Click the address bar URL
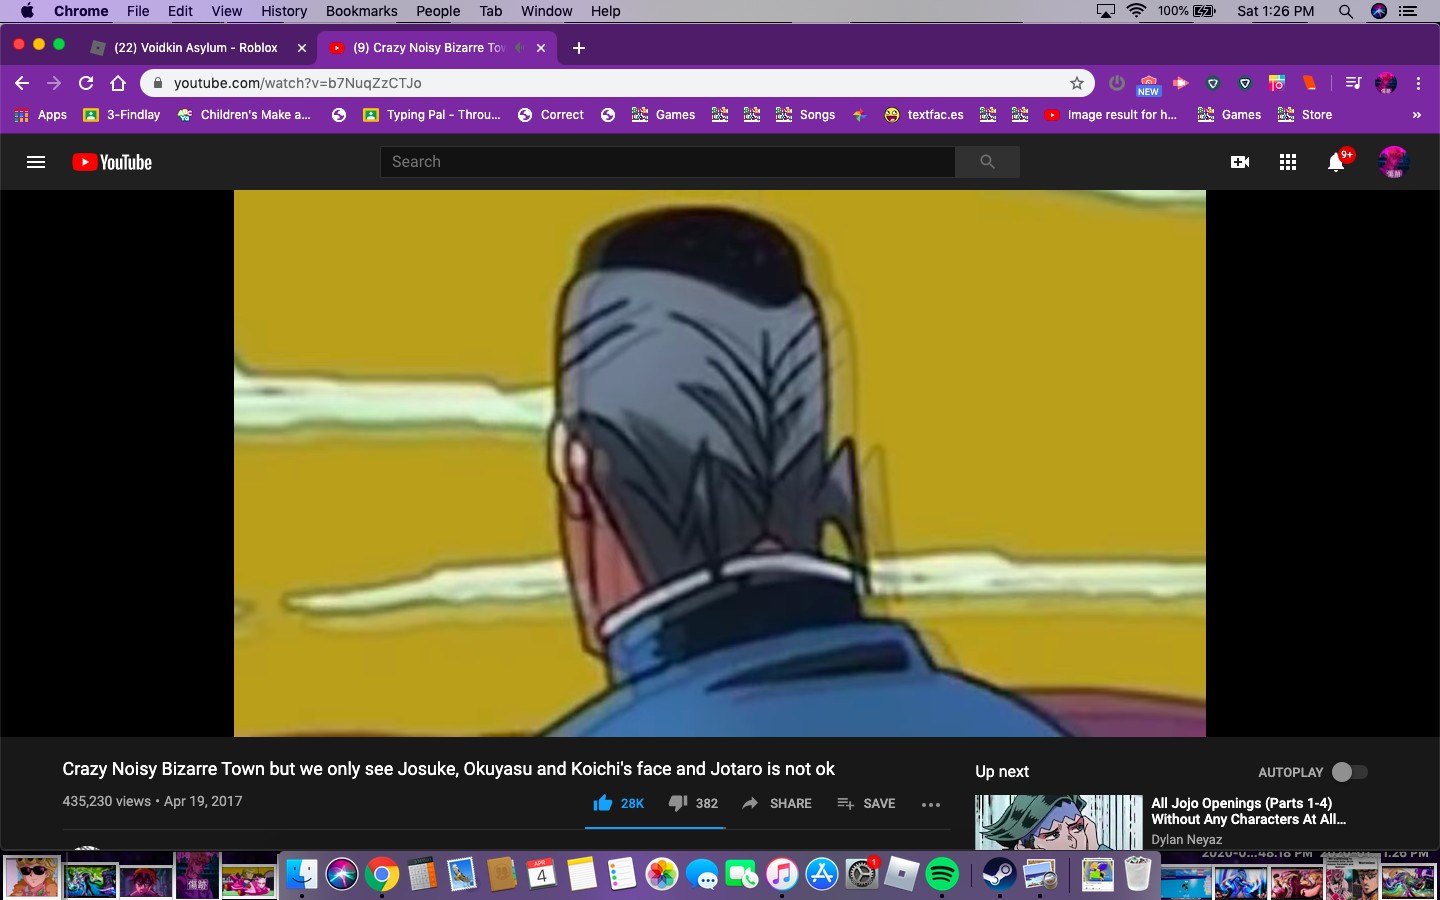 click(x=298, y=83)
